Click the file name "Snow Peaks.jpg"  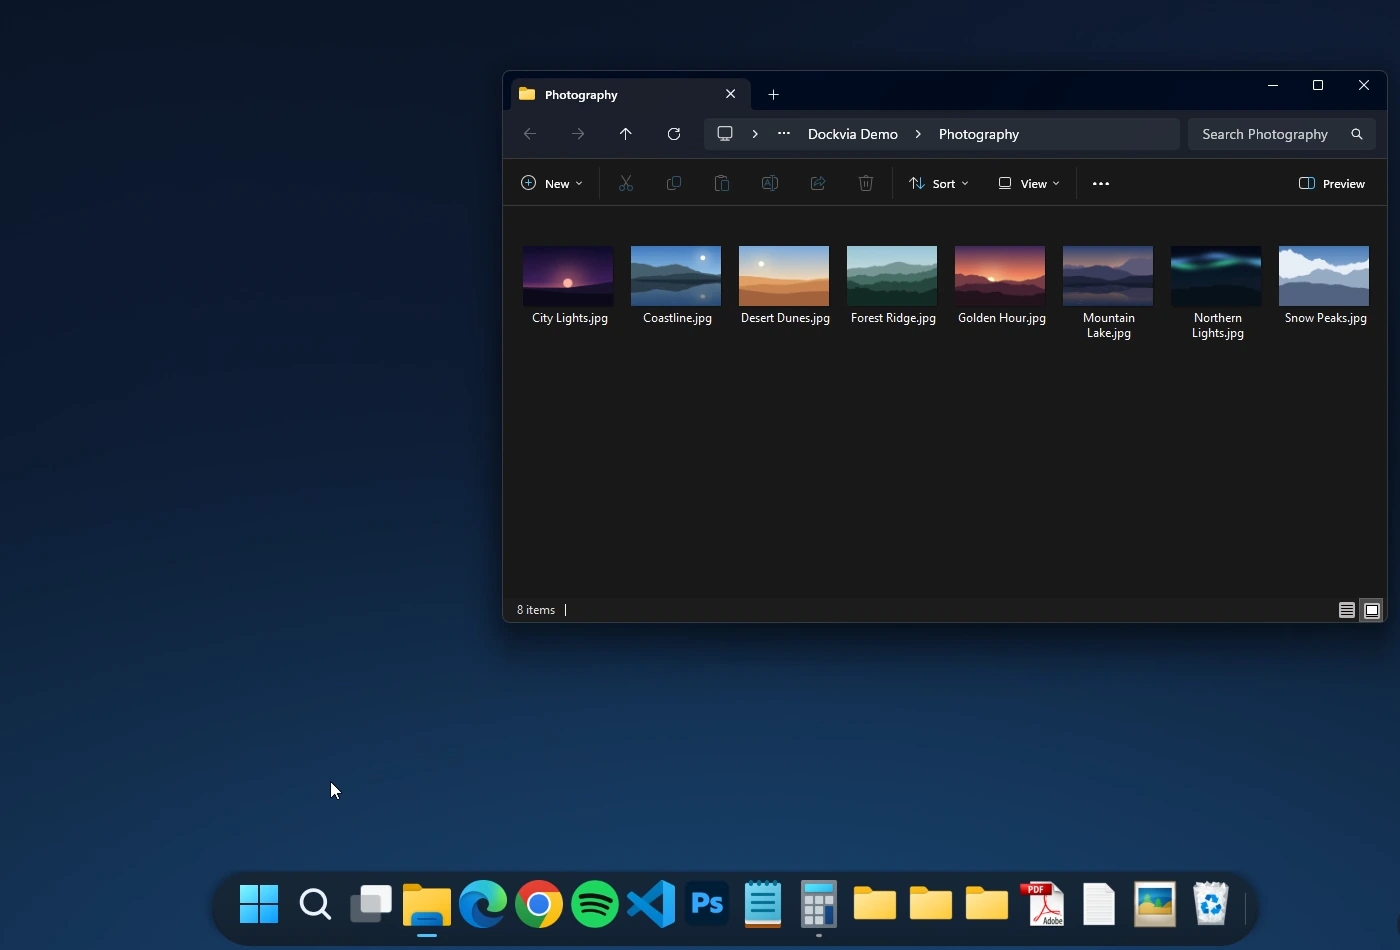(1326, 318)
